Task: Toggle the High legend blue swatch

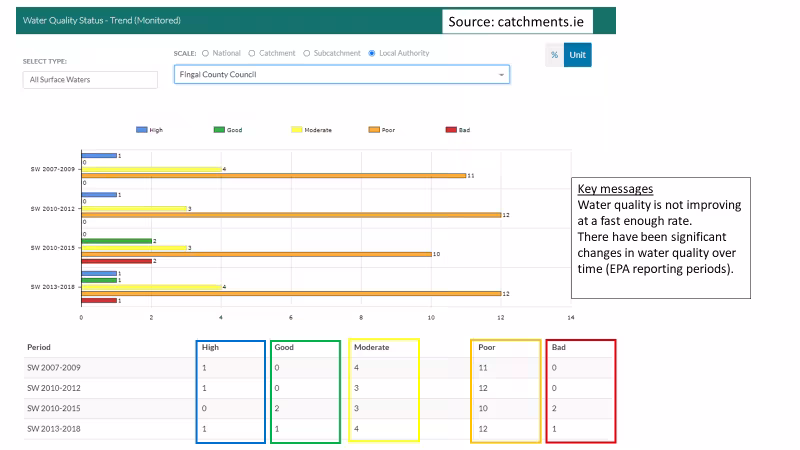Action: click(142, 130)
